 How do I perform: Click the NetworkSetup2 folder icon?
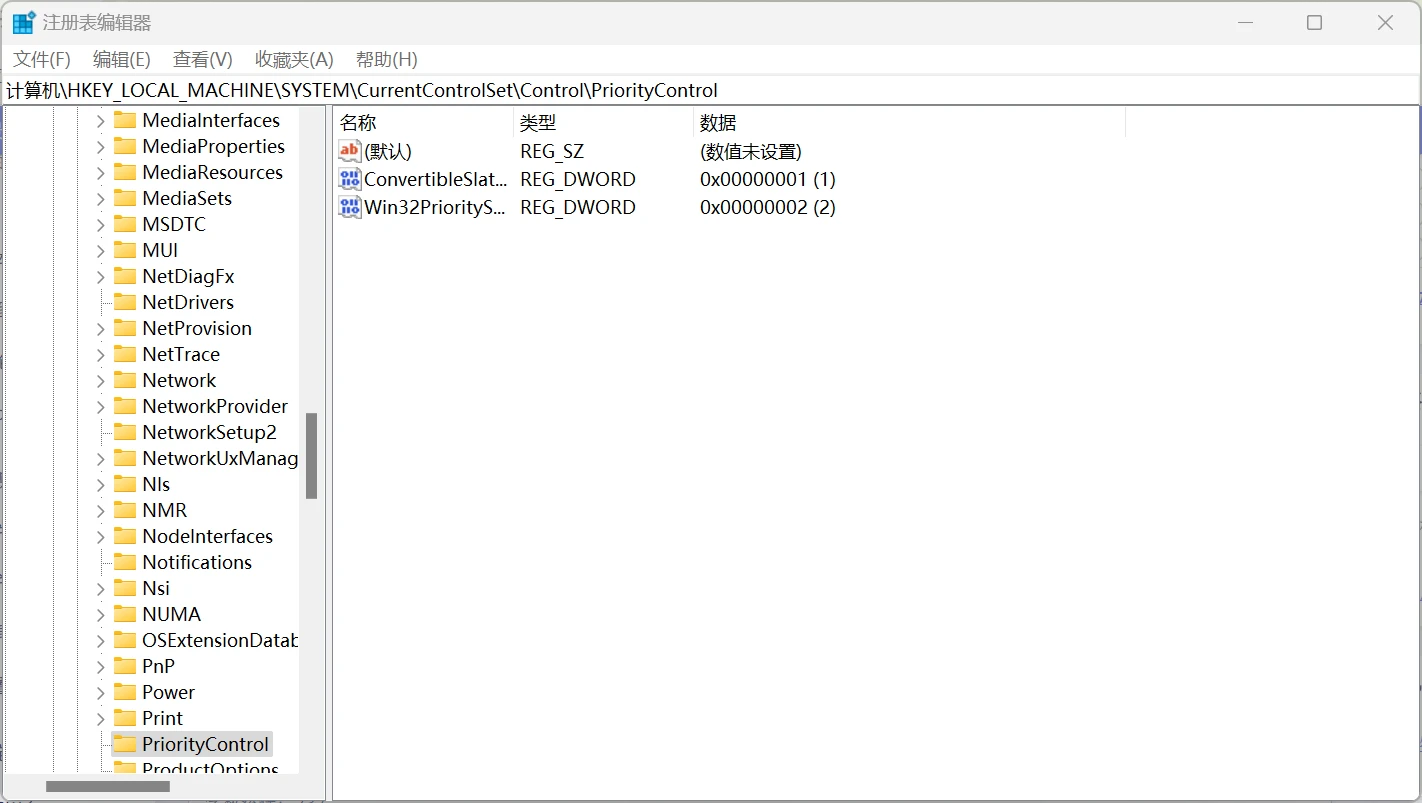pos(125,432)
